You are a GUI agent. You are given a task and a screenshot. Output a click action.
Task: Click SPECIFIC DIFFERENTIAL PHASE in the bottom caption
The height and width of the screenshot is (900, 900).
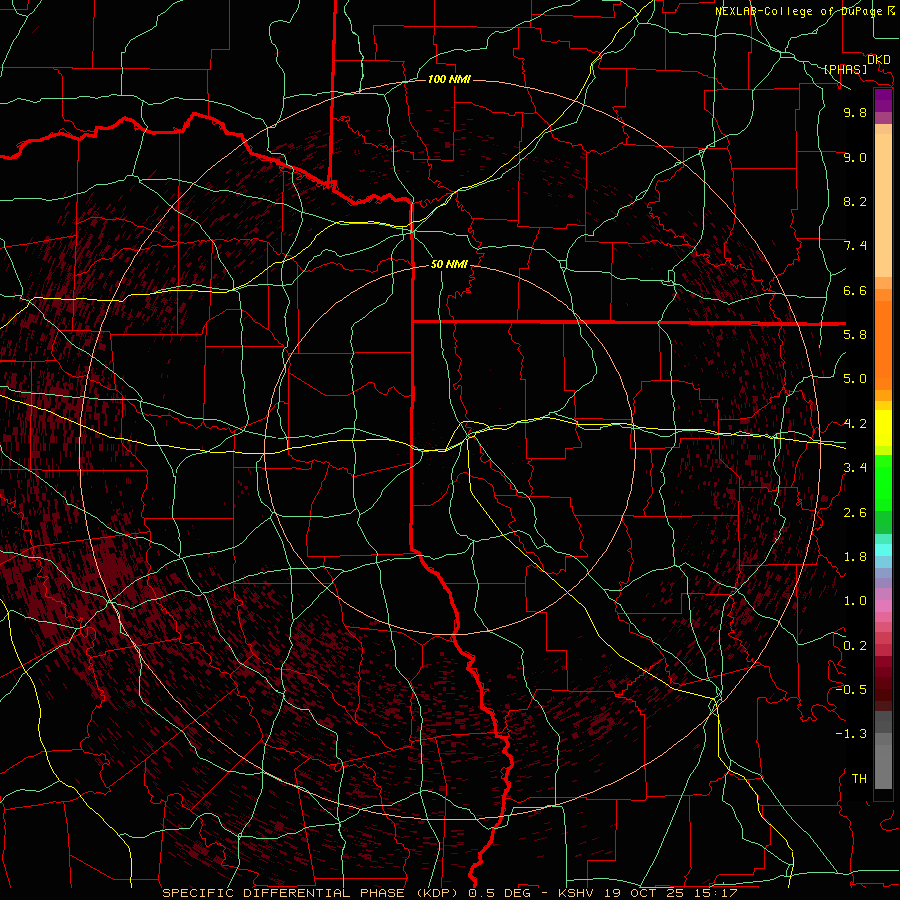285,893
